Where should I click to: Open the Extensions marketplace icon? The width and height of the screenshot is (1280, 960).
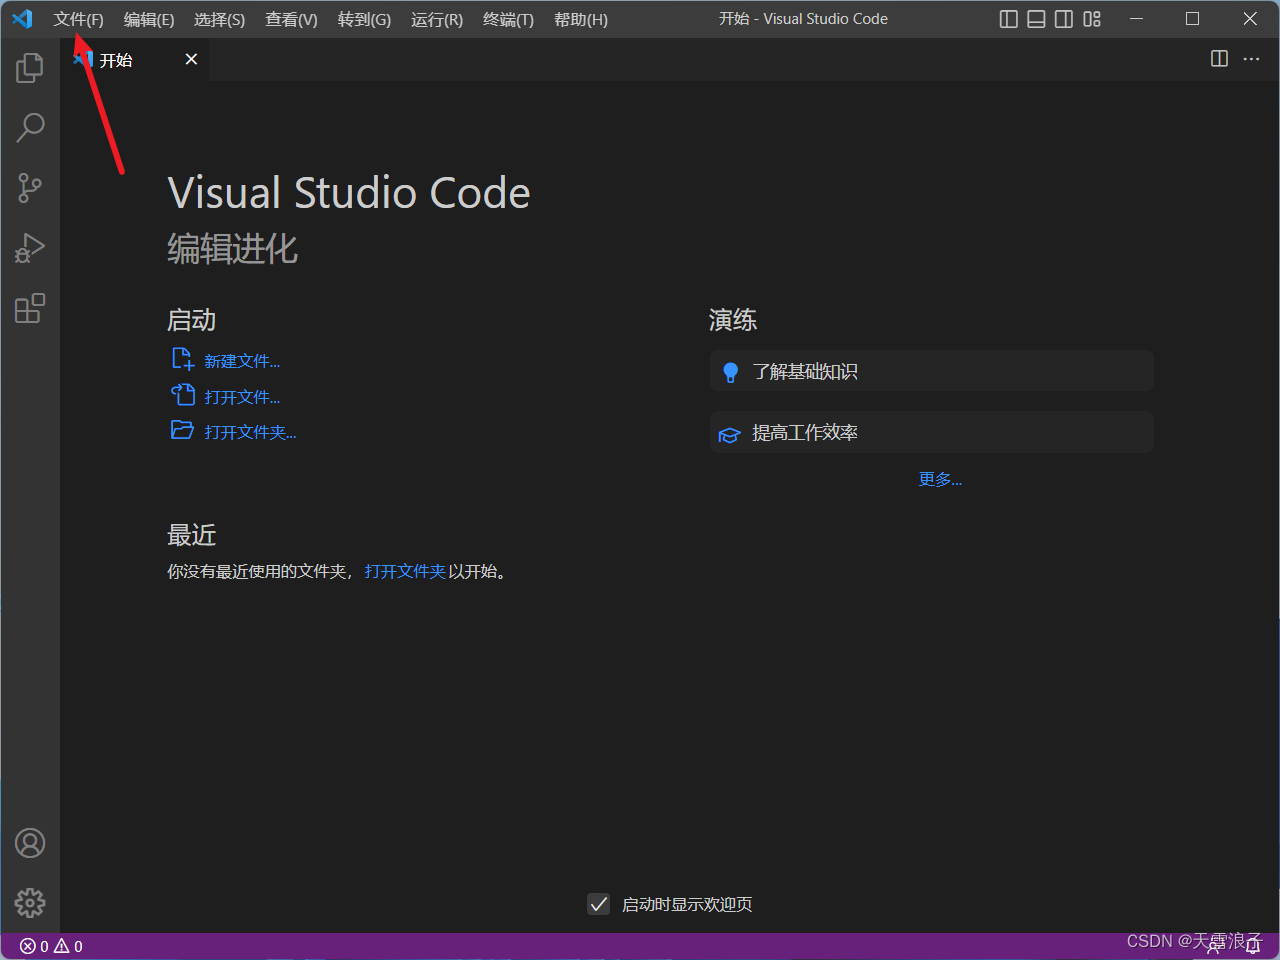[30, 309]
